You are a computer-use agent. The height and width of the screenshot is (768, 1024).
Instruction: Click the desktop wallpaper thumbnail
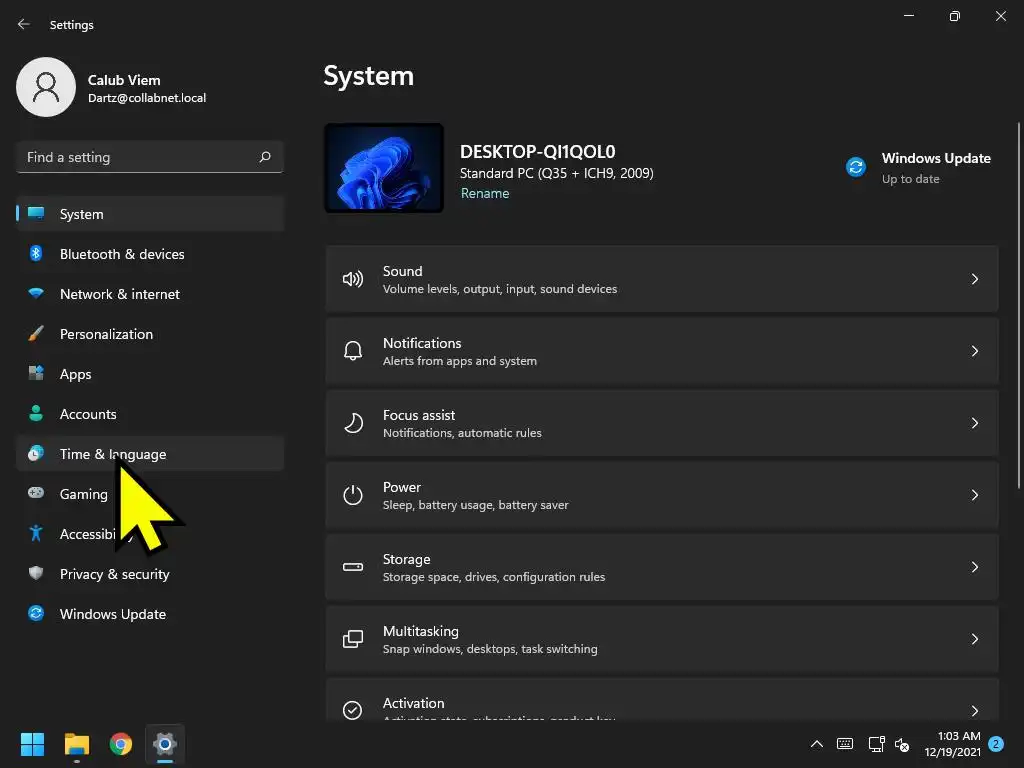[384, 168]
